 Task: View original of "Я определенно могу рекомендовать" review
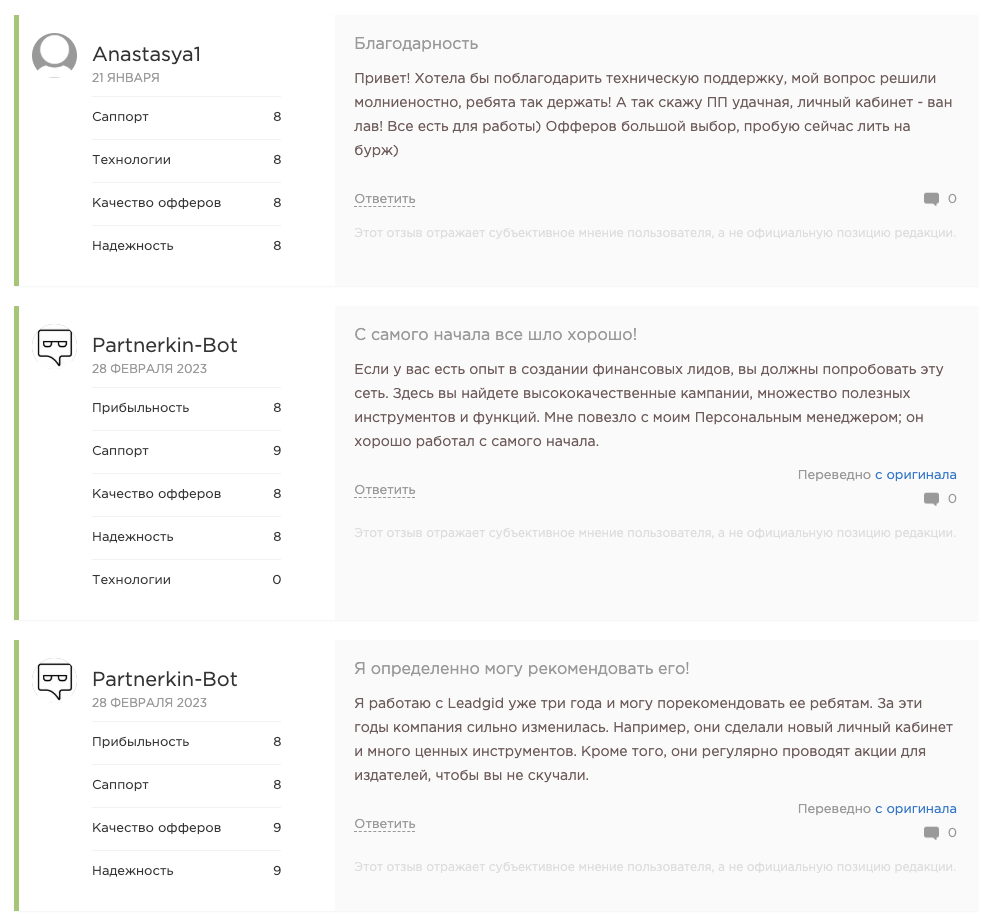[x=915, y=809]
